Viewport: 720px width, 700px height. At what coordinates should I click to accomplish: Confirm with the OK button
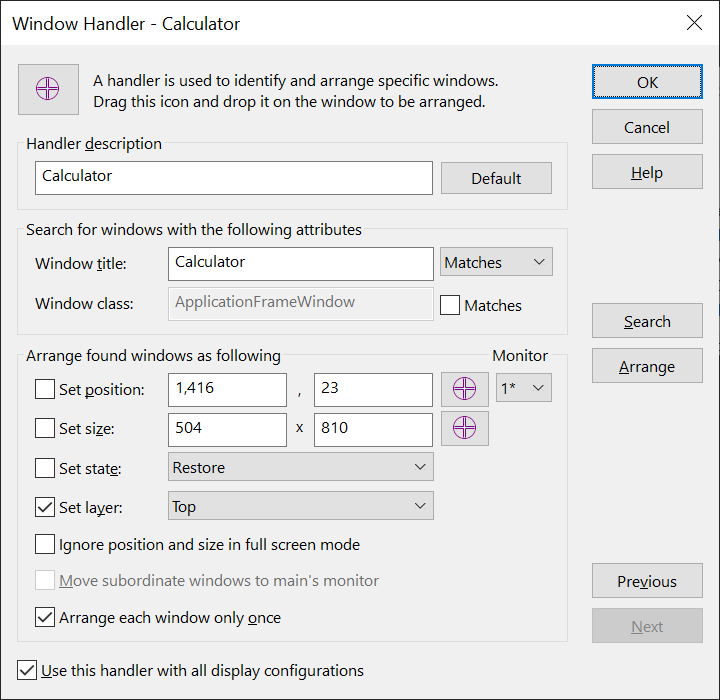click(x=647, y=82)
